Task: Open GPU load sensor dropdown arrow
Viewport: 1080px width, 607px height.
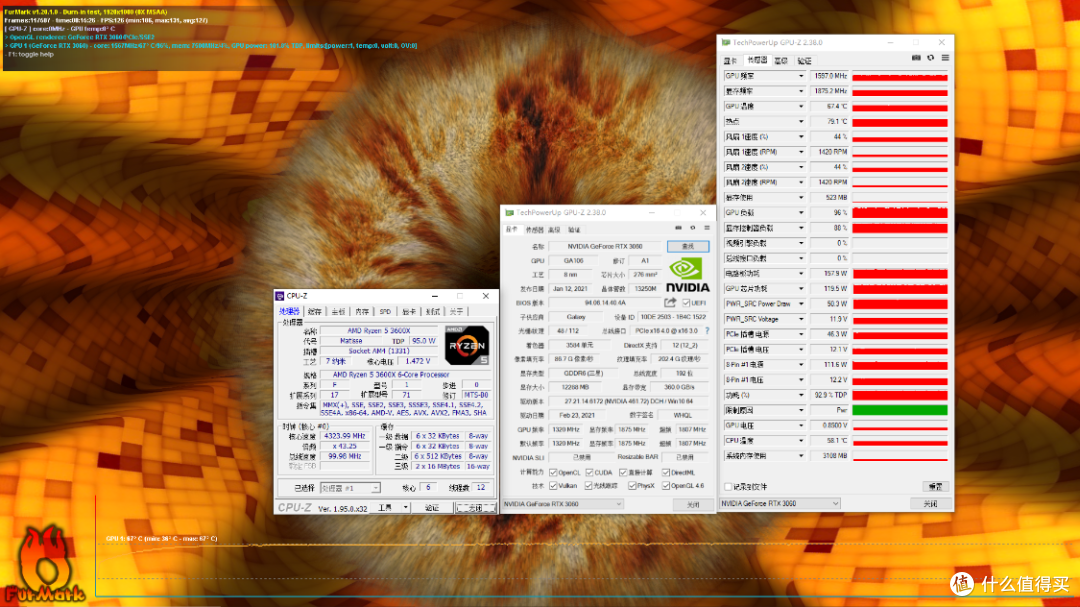Action: point(801,213)
